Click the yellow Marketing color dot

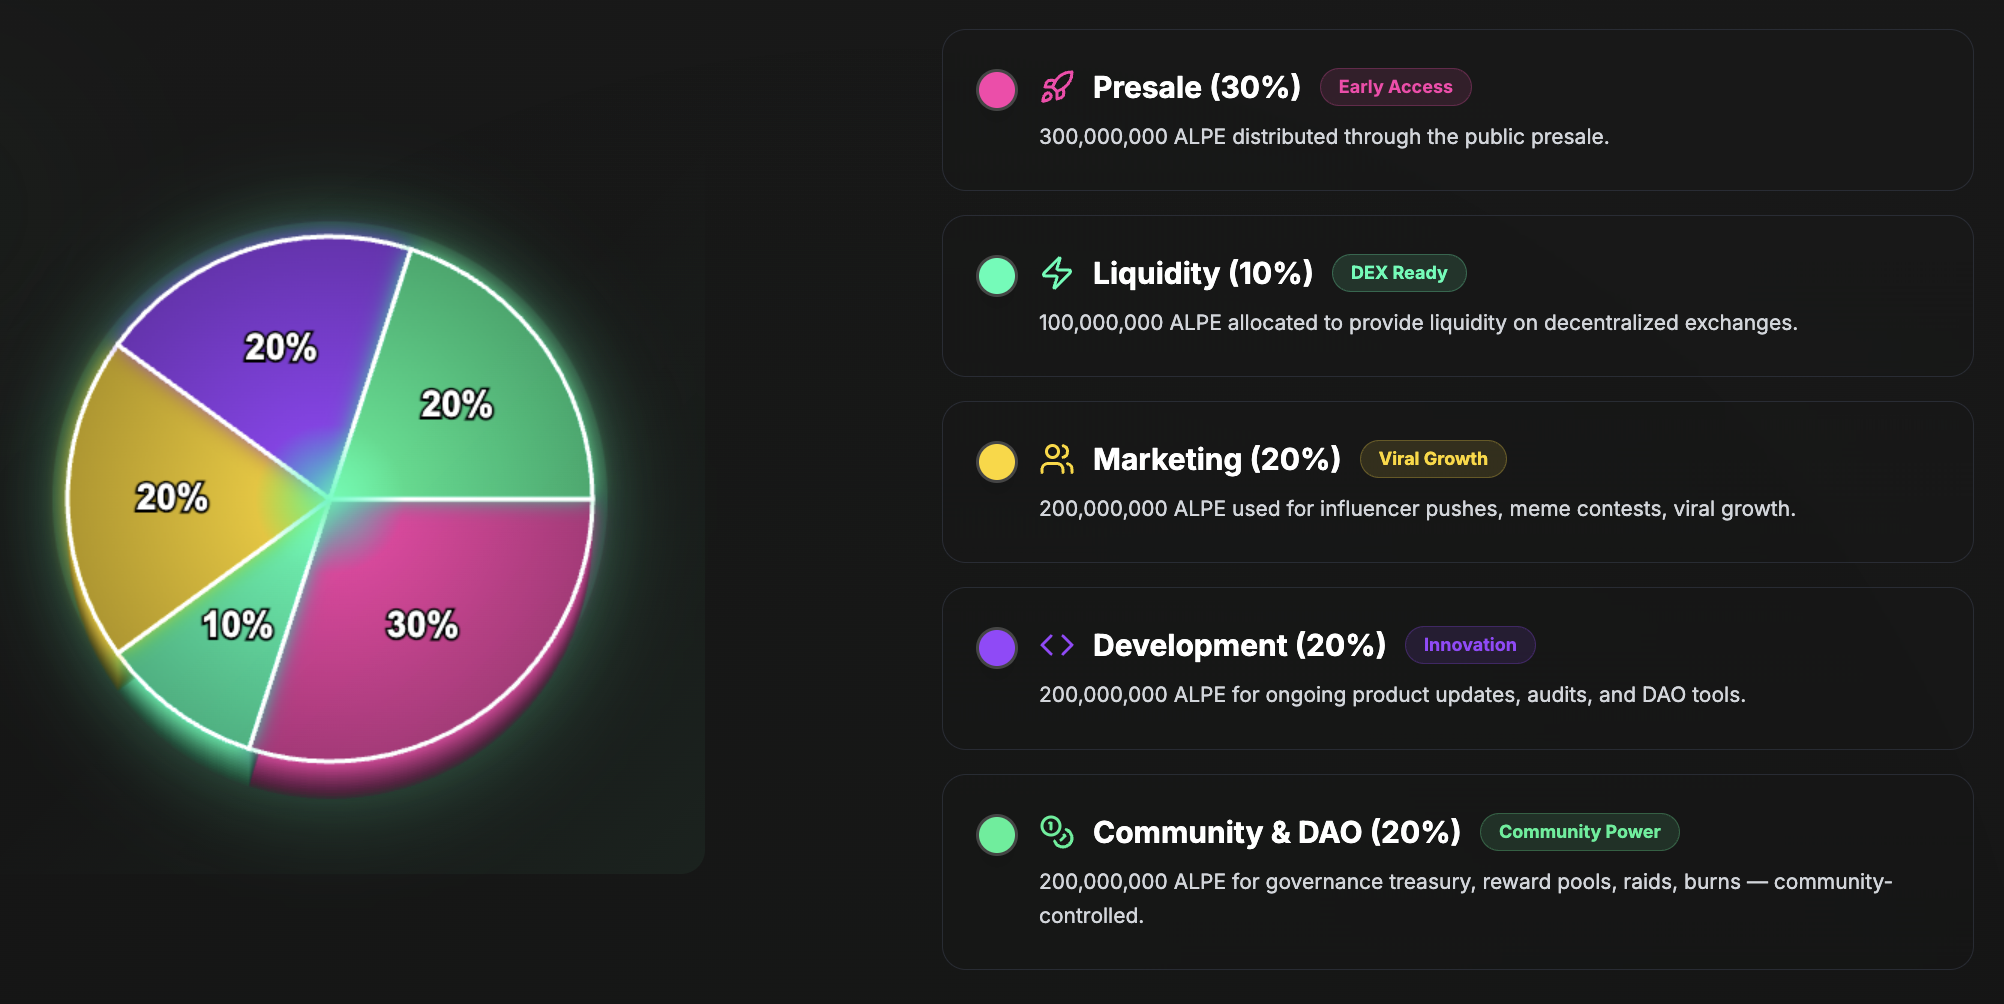997,462
